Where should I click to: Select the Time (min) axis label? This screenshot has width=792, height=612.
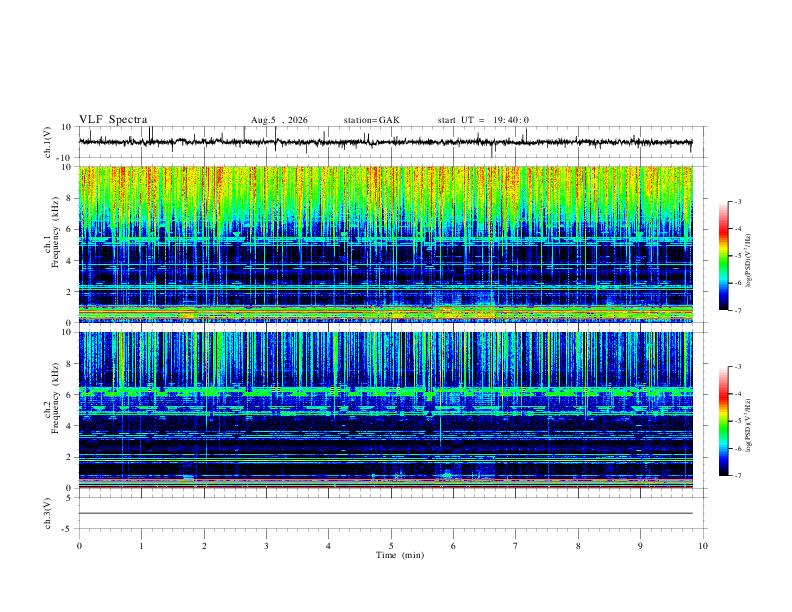tap(400, 555)
